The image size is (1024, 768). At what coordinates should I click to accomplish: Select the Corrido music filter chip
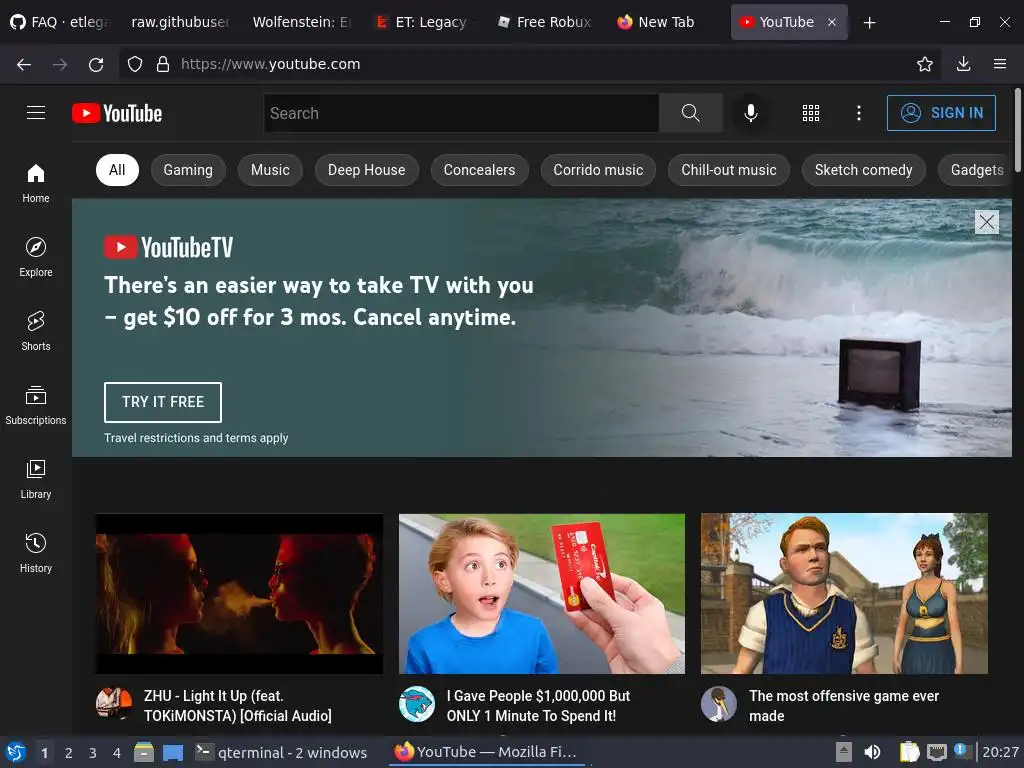click(598, 170)
